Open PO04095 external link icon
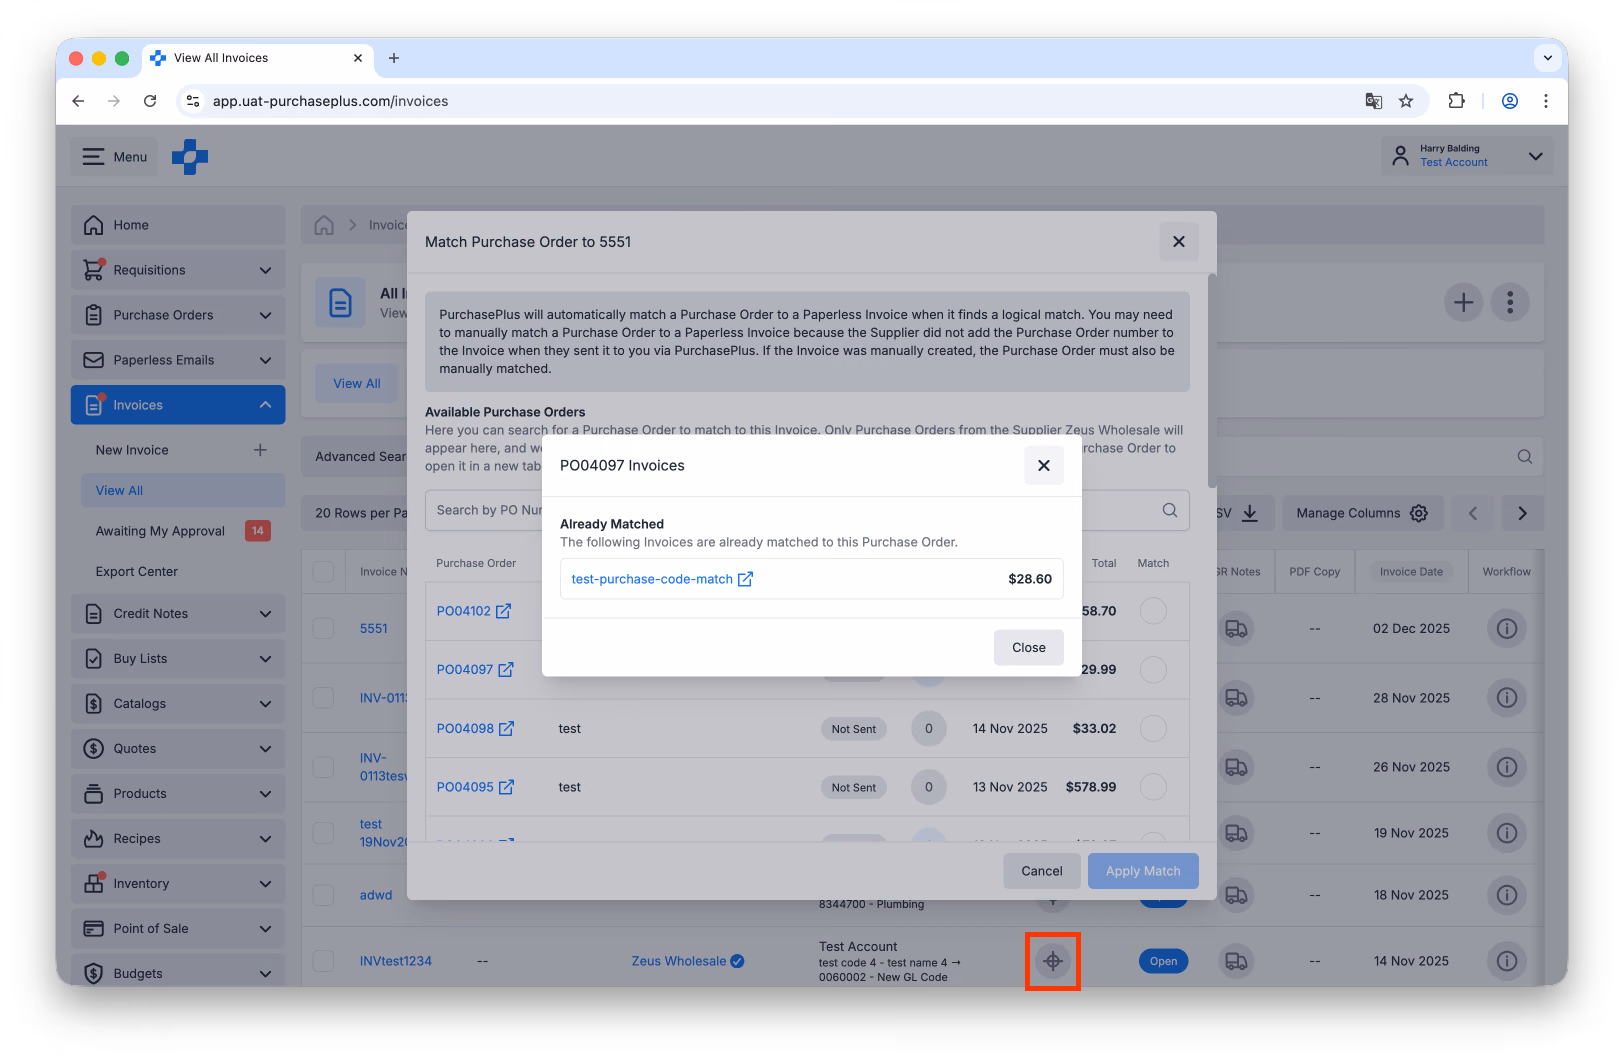This screenshot has width=1624, height=1060. pos(507,787)
